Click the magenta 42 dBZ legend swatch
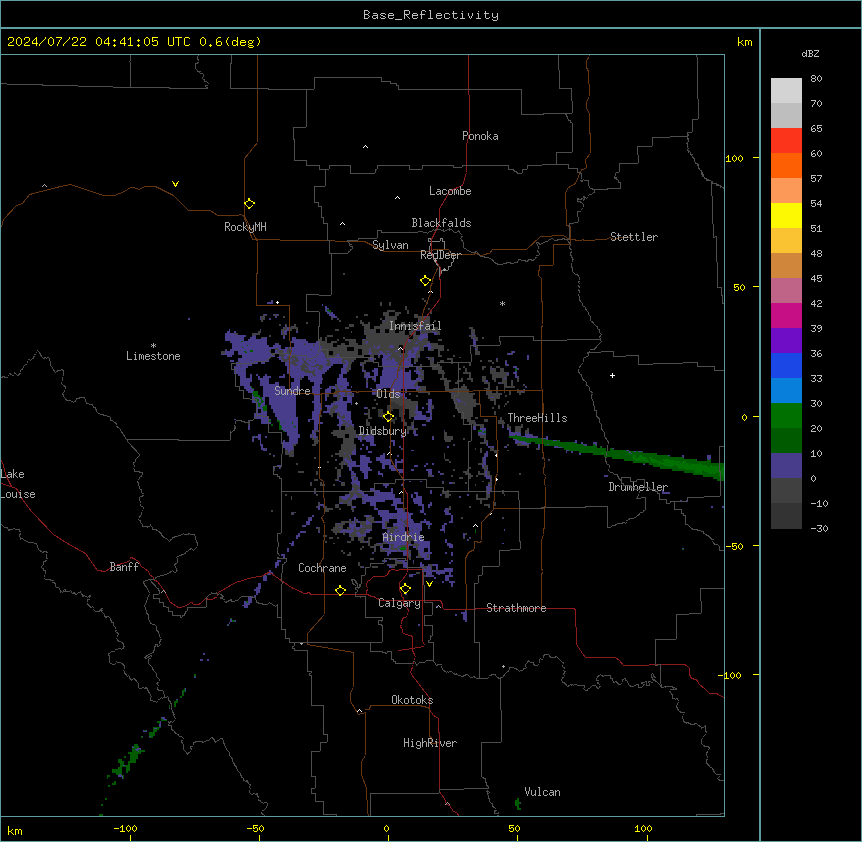The image size is (862, 842). click(786, 315)
